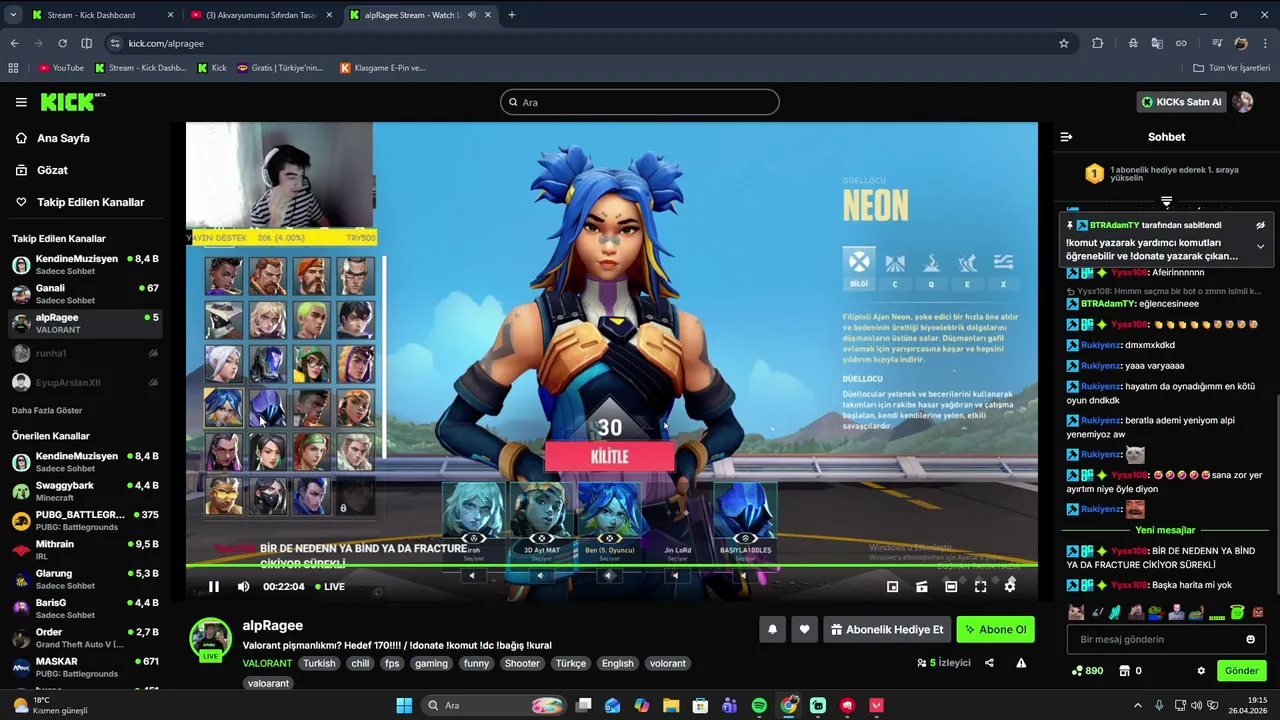Expand the gift leaderboard handle

pyautogui.click(x=1166, y=202)
